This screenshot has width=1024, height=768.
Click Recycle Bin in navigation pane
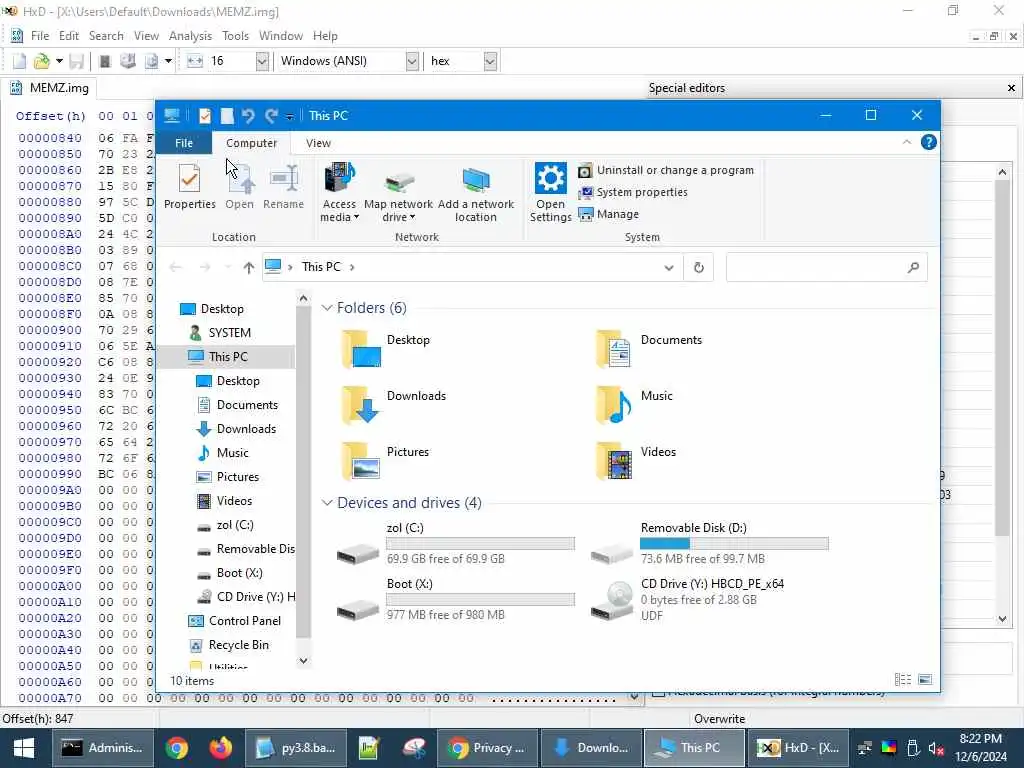coord(238,645)
